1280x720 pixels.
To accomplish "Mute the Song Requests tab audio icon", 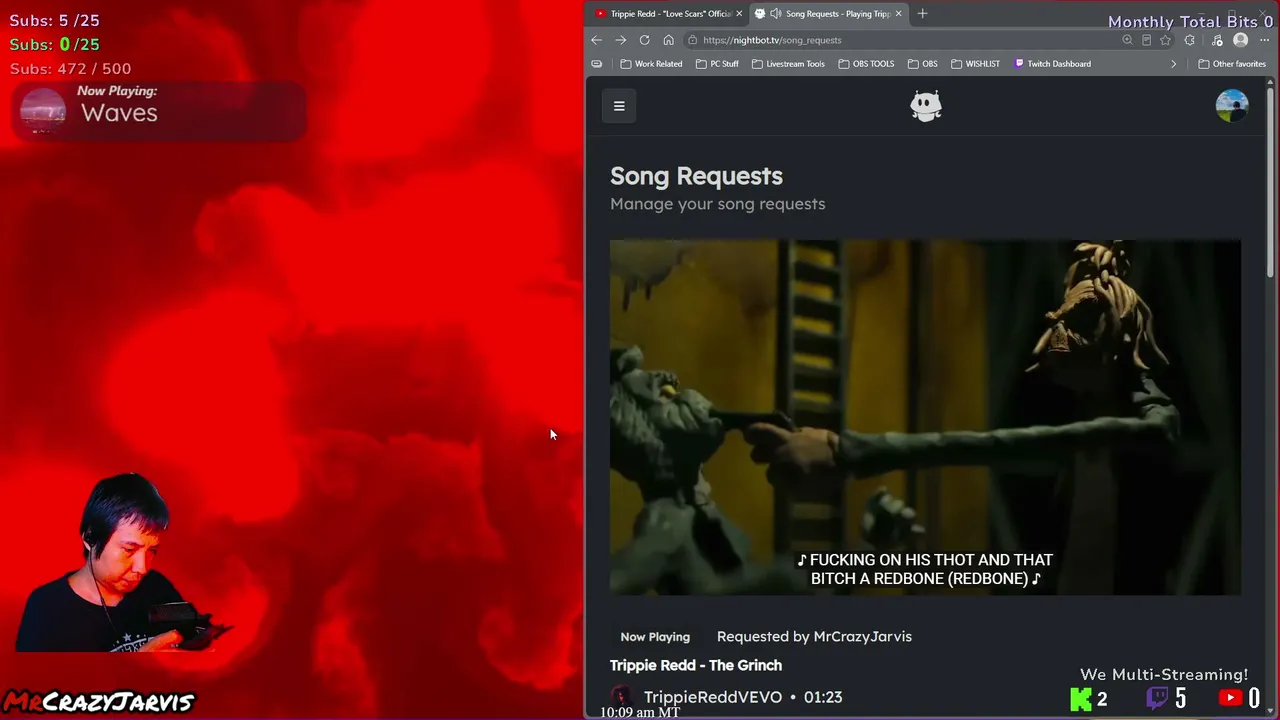I will [x=775, y=14].
